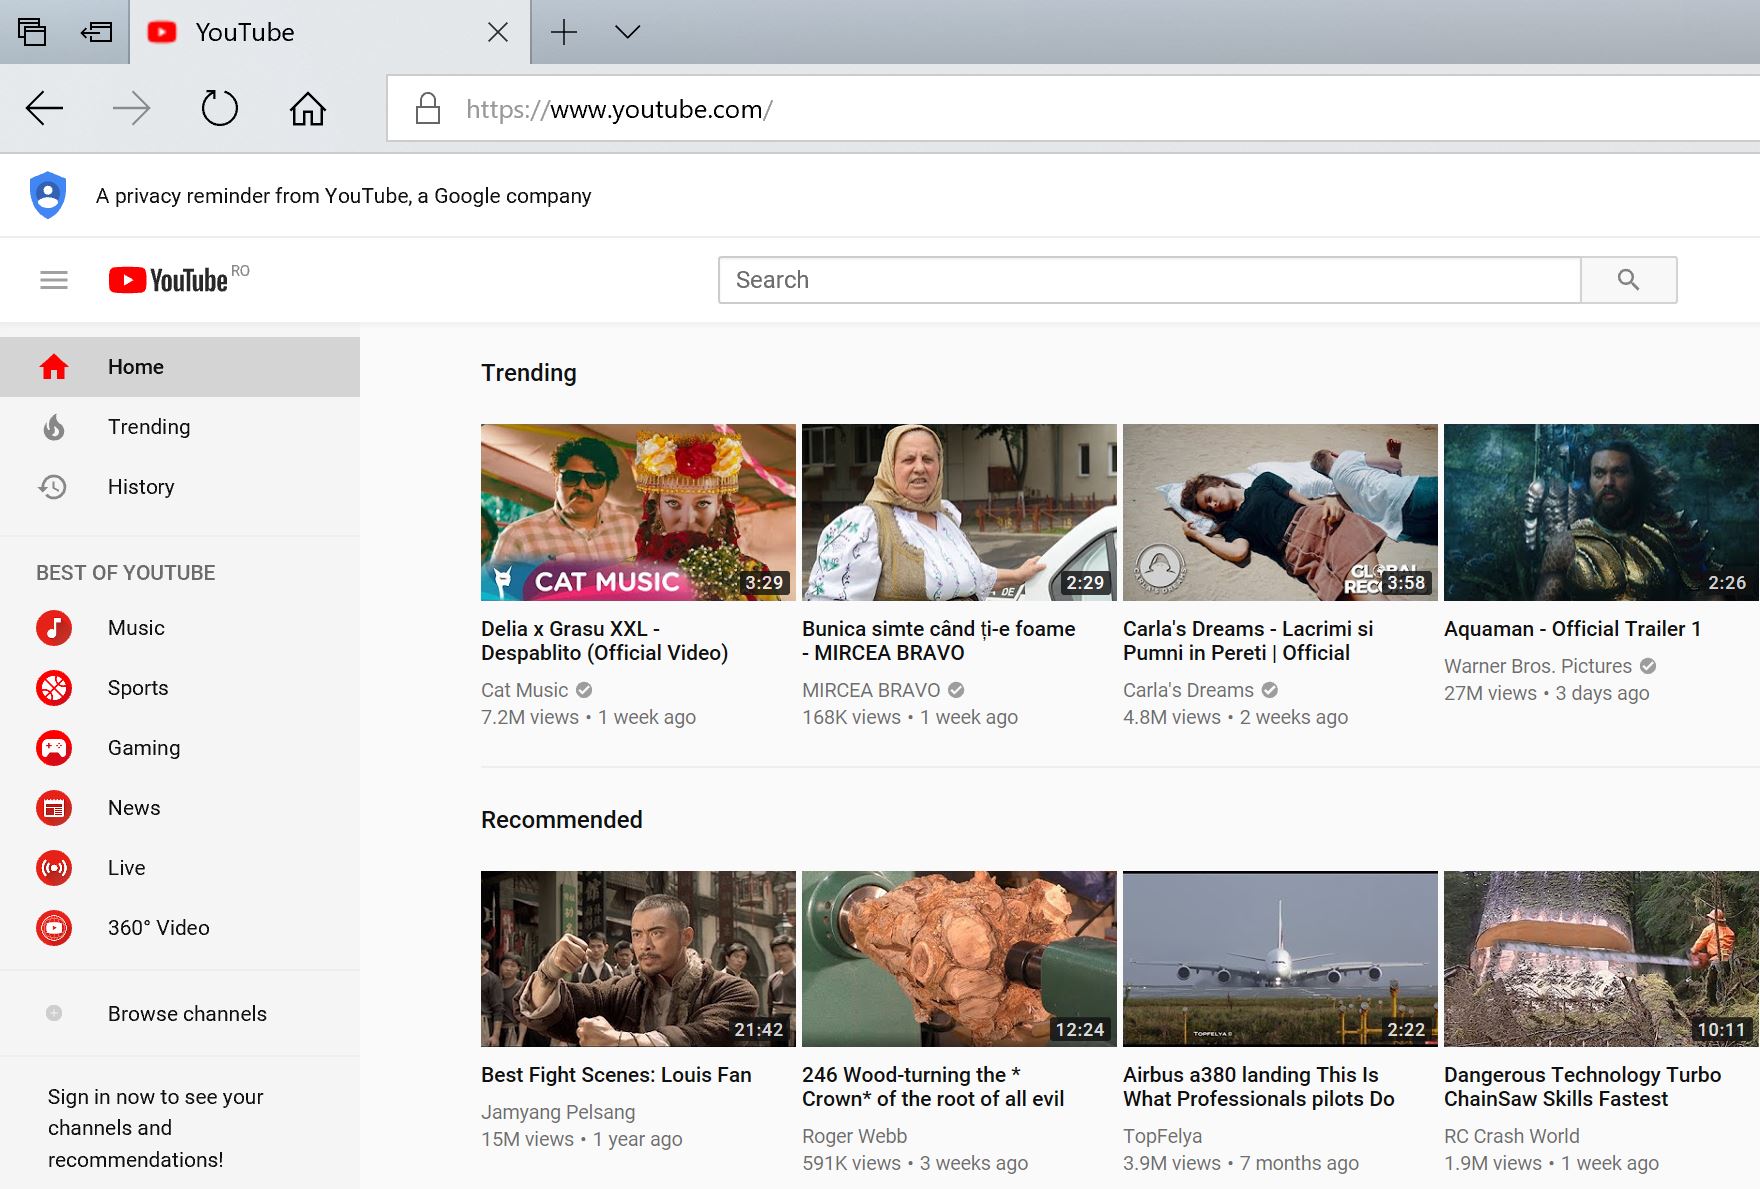Click the Live broadcast icon
The width and height of the screenshot is (1760, 1189).
click(x=54, y=868)
